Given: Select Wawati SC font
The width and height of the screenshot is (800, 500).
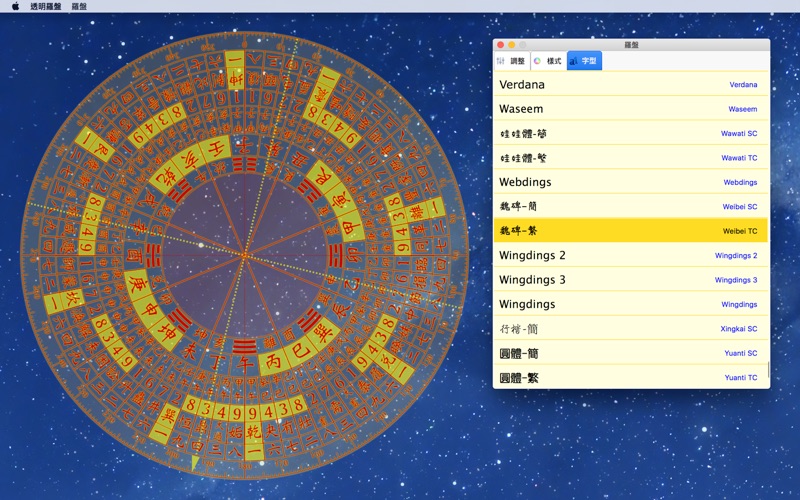Looking at the screenshot, I should coord(630,133).
